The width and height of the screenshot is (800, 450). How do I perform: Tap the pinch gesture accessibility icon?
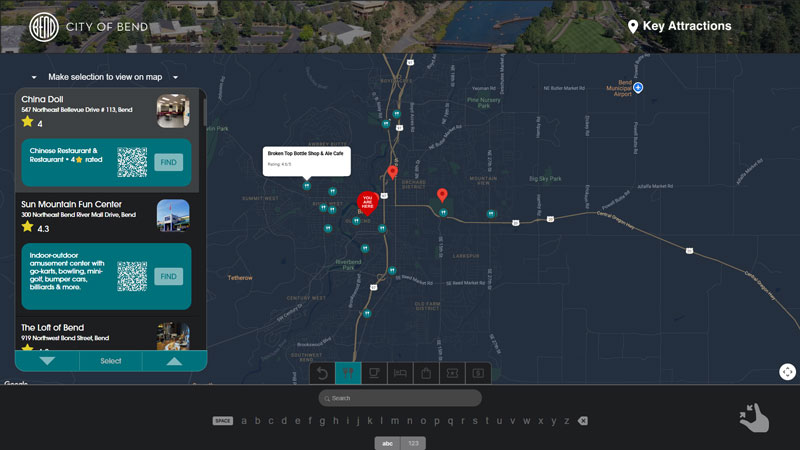point(753,416)
